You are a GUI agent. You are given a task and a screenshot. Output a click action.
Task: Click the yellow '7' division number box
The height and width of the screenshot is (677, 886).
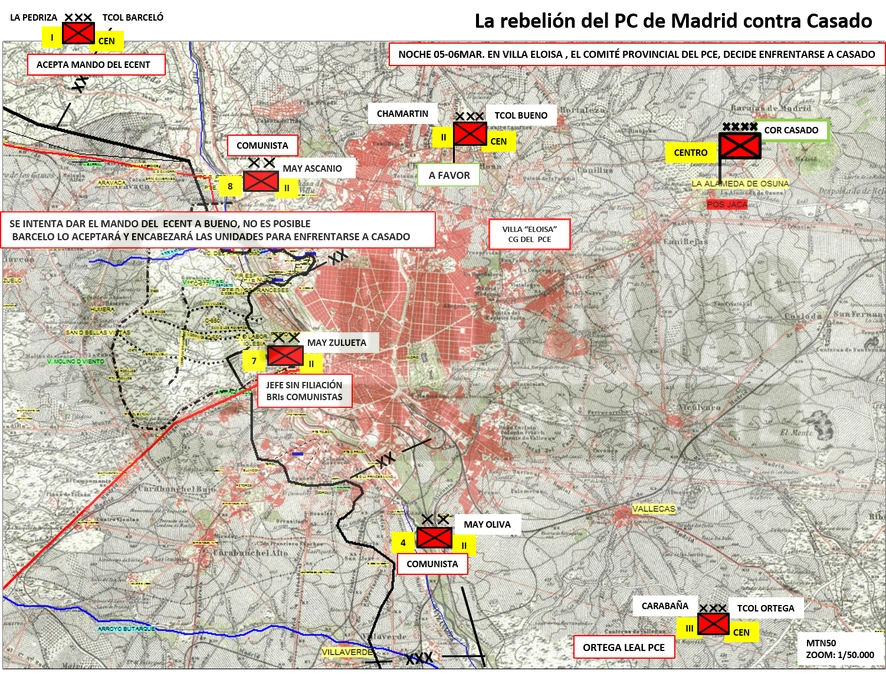pos(254,361)
